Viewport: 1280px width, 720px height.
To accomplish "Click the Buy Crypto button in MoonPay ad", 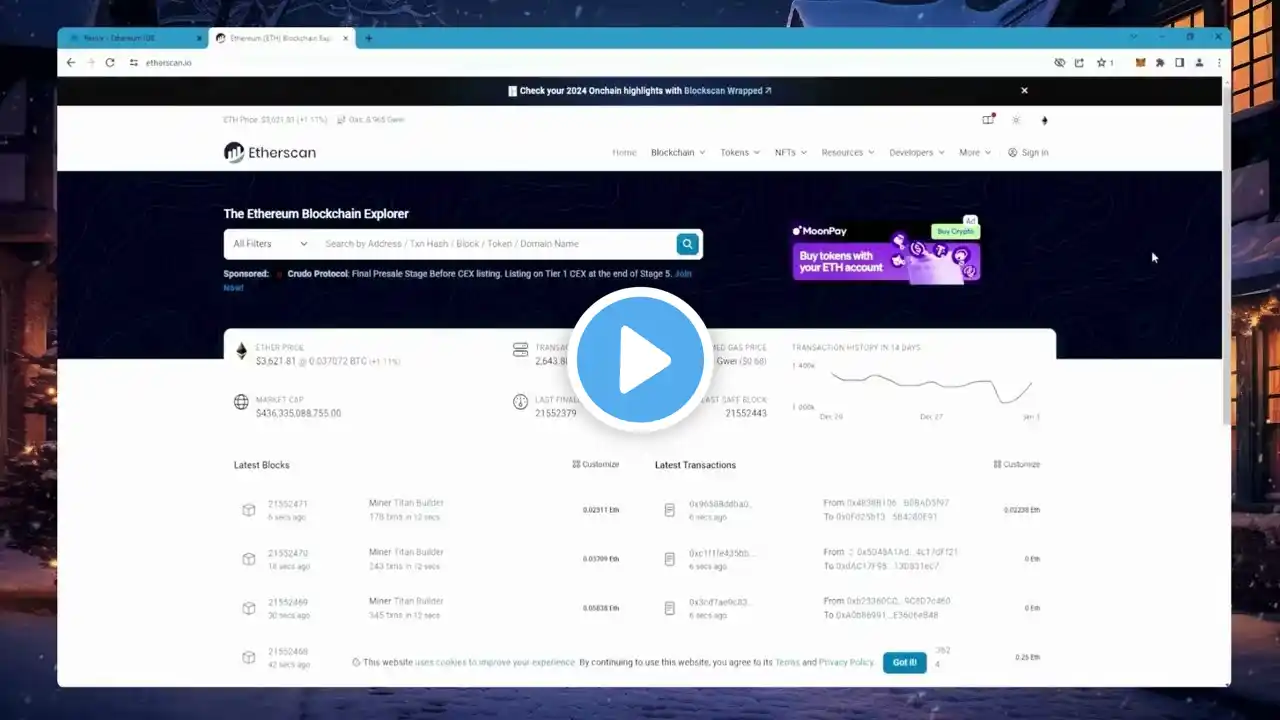I will [955, 231].
